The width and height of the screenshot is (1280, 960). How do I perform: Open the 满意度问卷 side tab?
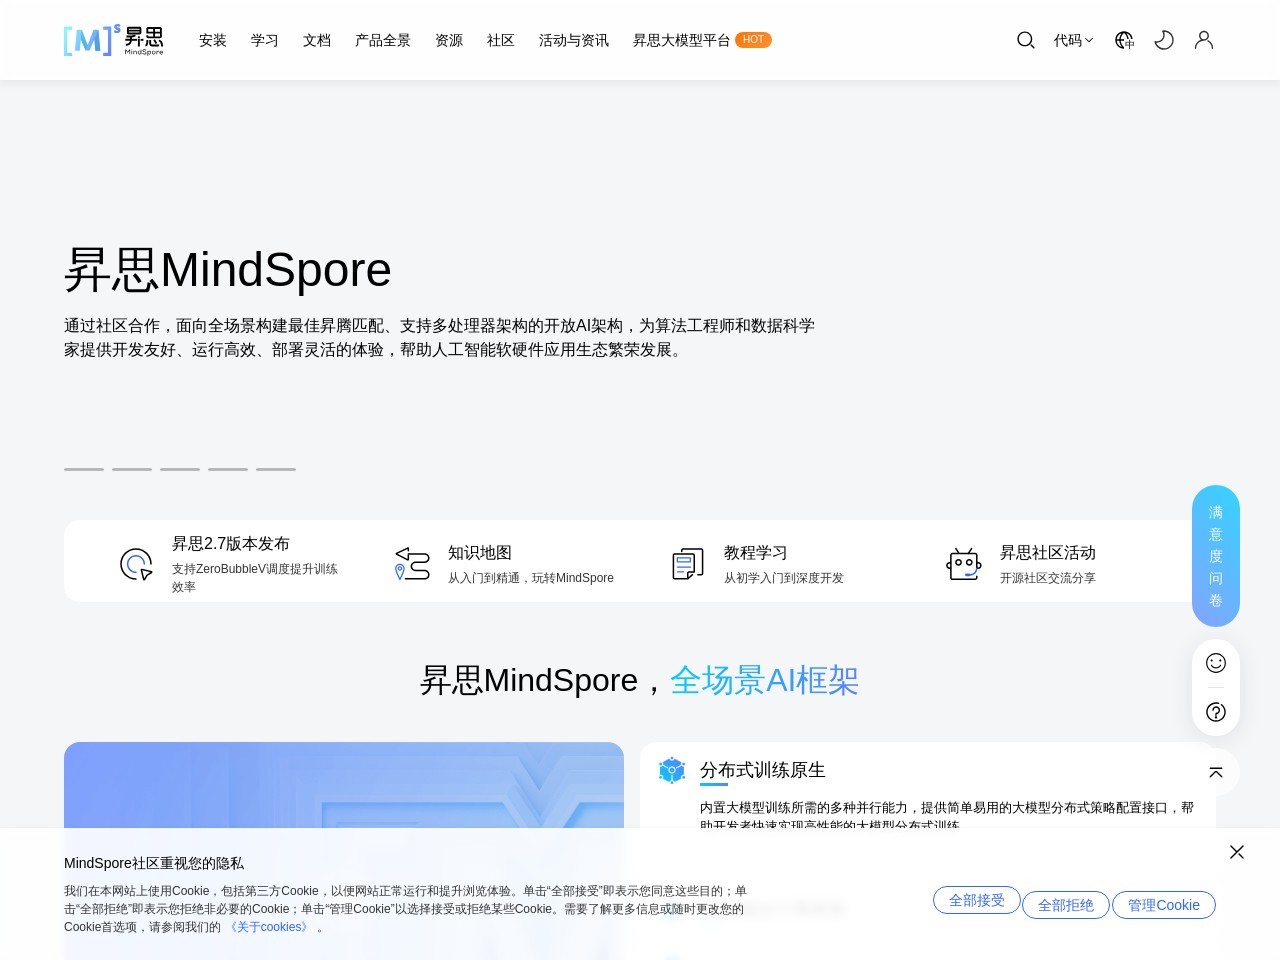click(1216, 556)
